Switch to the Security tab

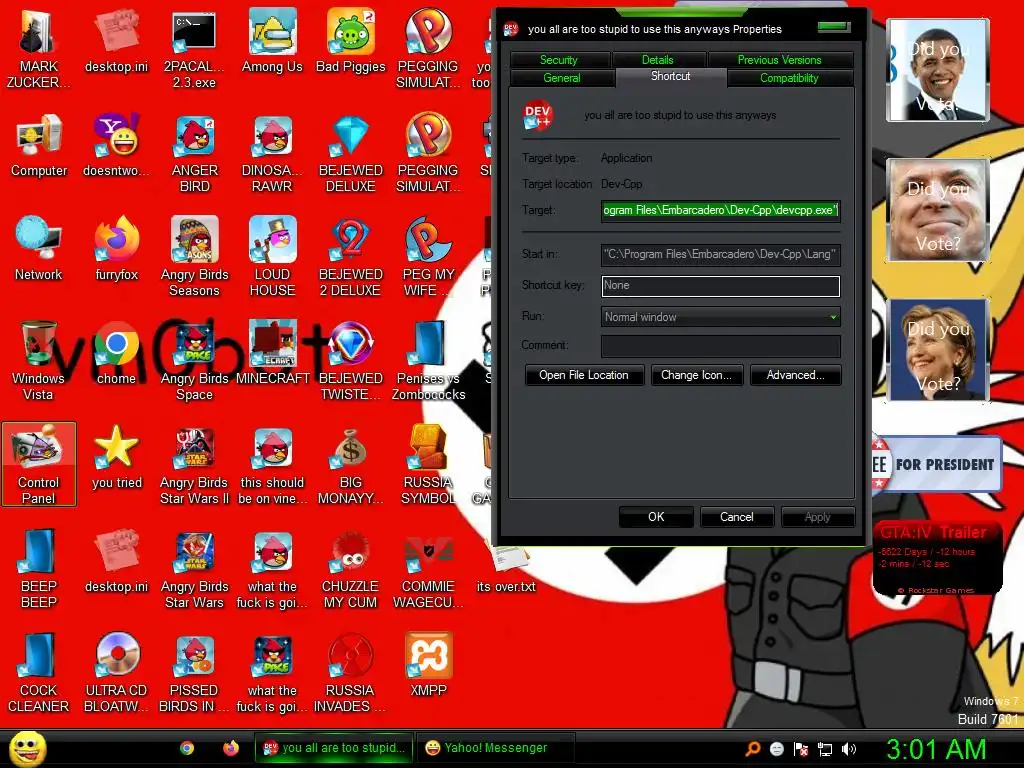(559, 59)
